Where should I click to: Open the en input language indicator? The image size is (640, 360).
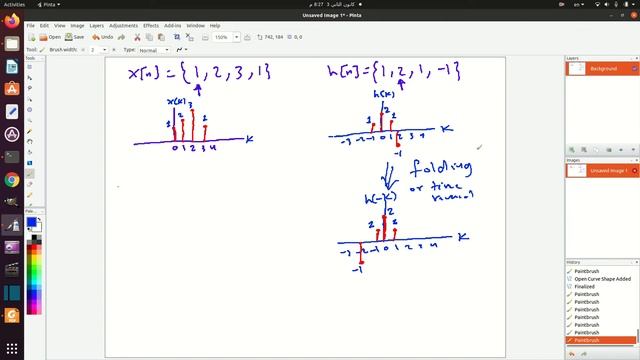pyautogui.click(x=579, y=4)
